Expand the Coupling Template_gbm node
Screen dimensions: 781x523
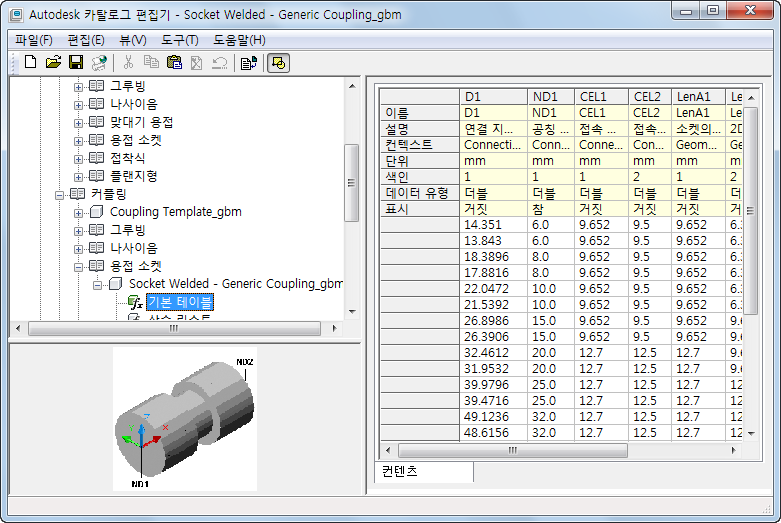78,213
